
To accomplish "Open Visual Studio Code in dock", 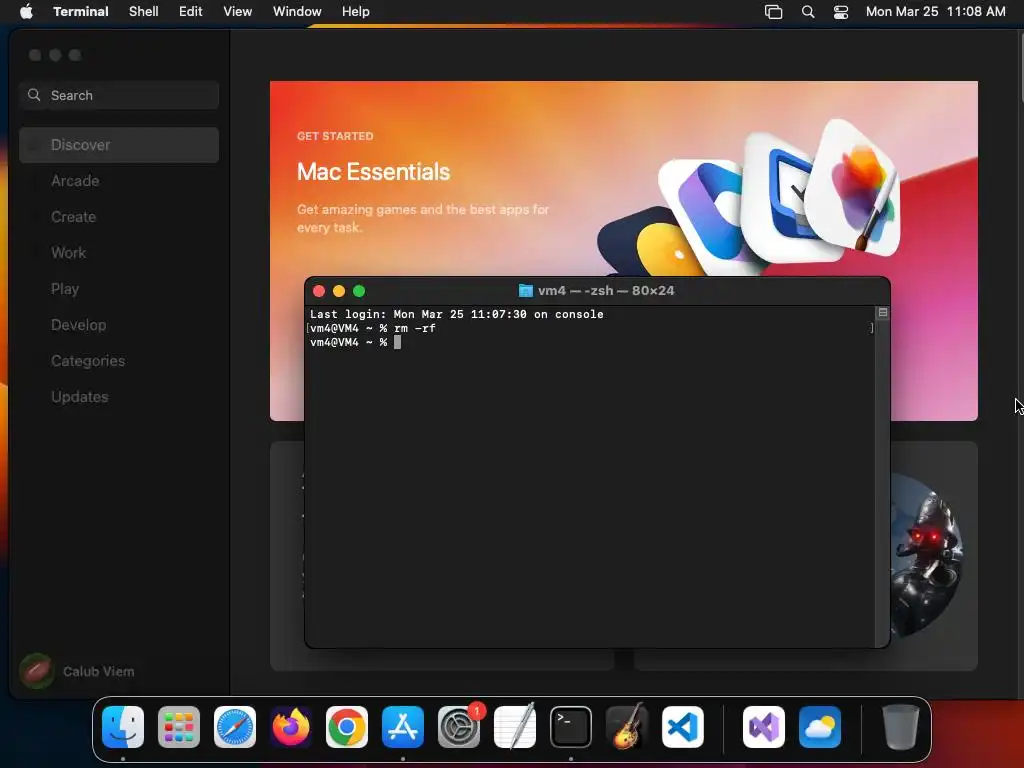I will click(683, 727).
